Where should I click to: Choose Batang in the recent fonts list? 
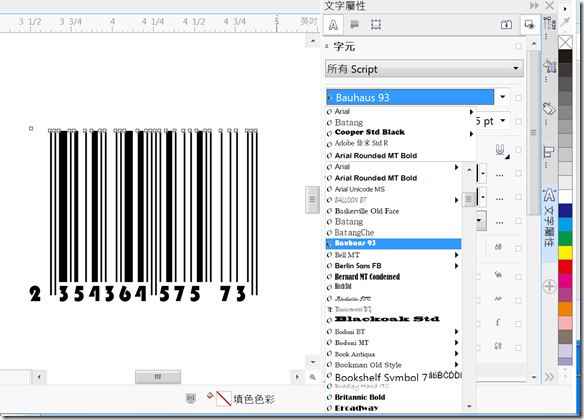(x=400, y=122)
